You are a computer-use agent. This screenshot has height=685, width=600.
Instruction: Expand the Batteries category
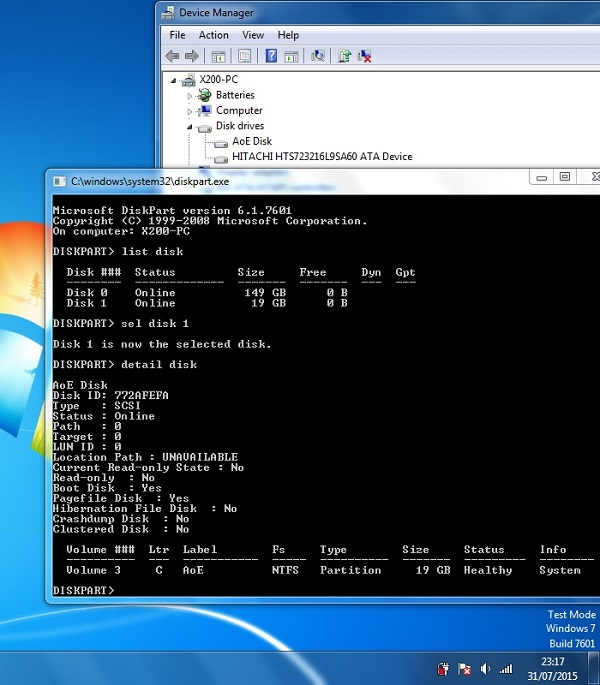click(x=189, y=96)
